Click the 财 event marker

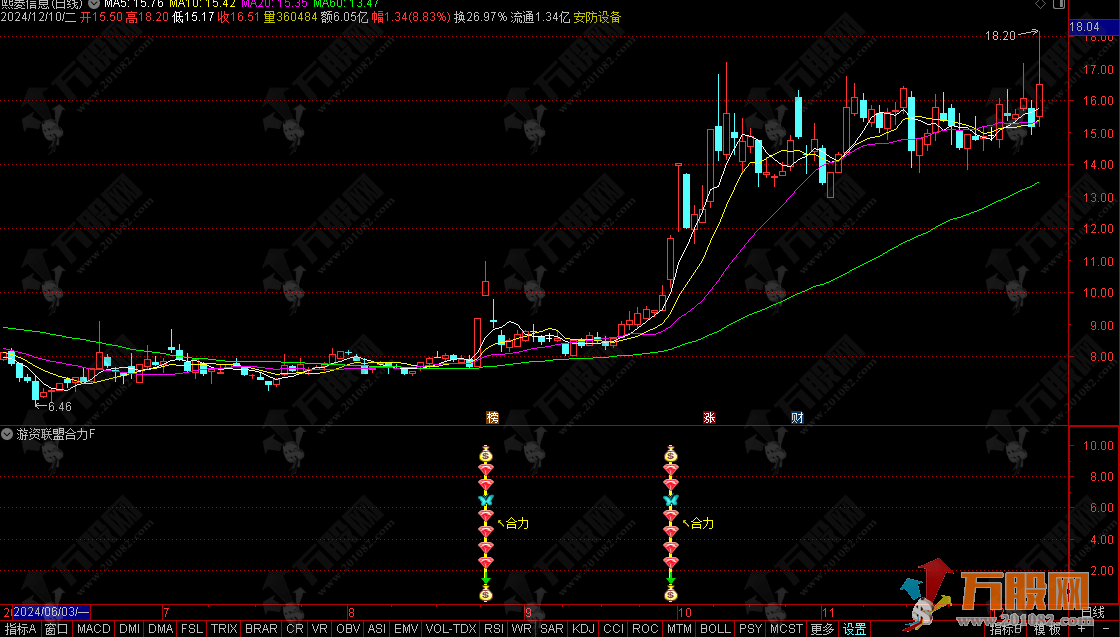click(797, 418)
